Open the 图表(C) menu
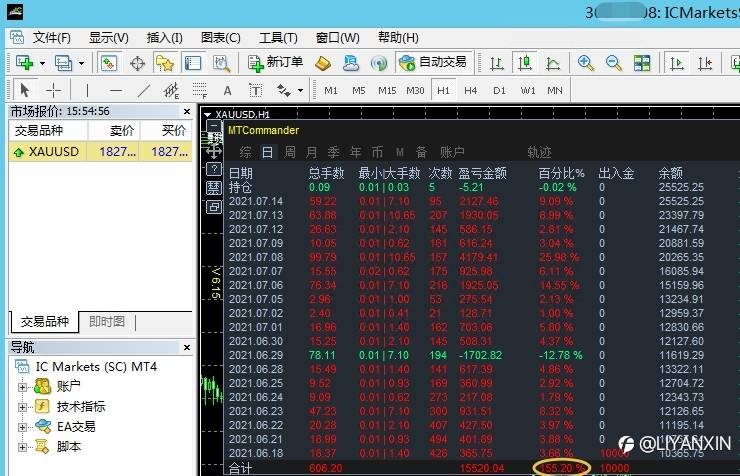Viewport: 740px width, 476px height. click(220, 38)
